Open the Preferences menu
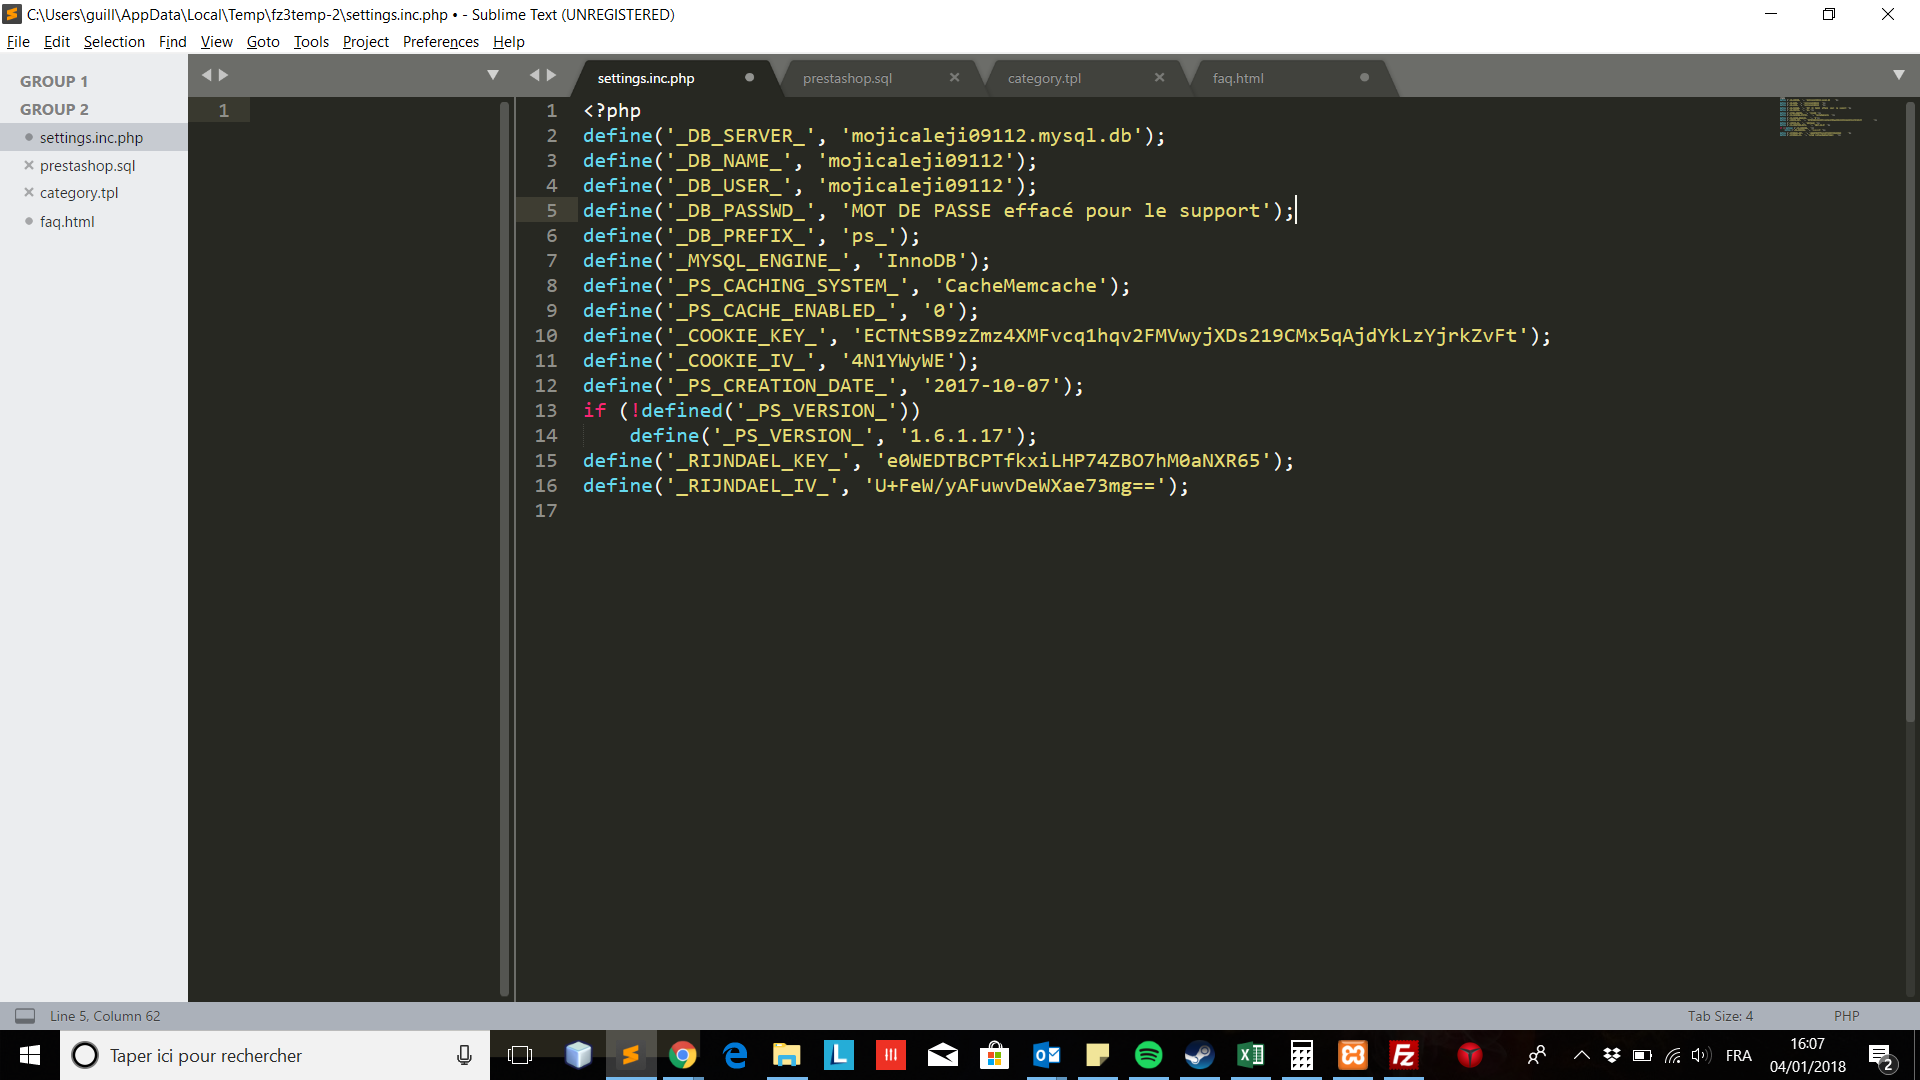The height and width of the screenshot is (1080, 1920). point(440,41)
